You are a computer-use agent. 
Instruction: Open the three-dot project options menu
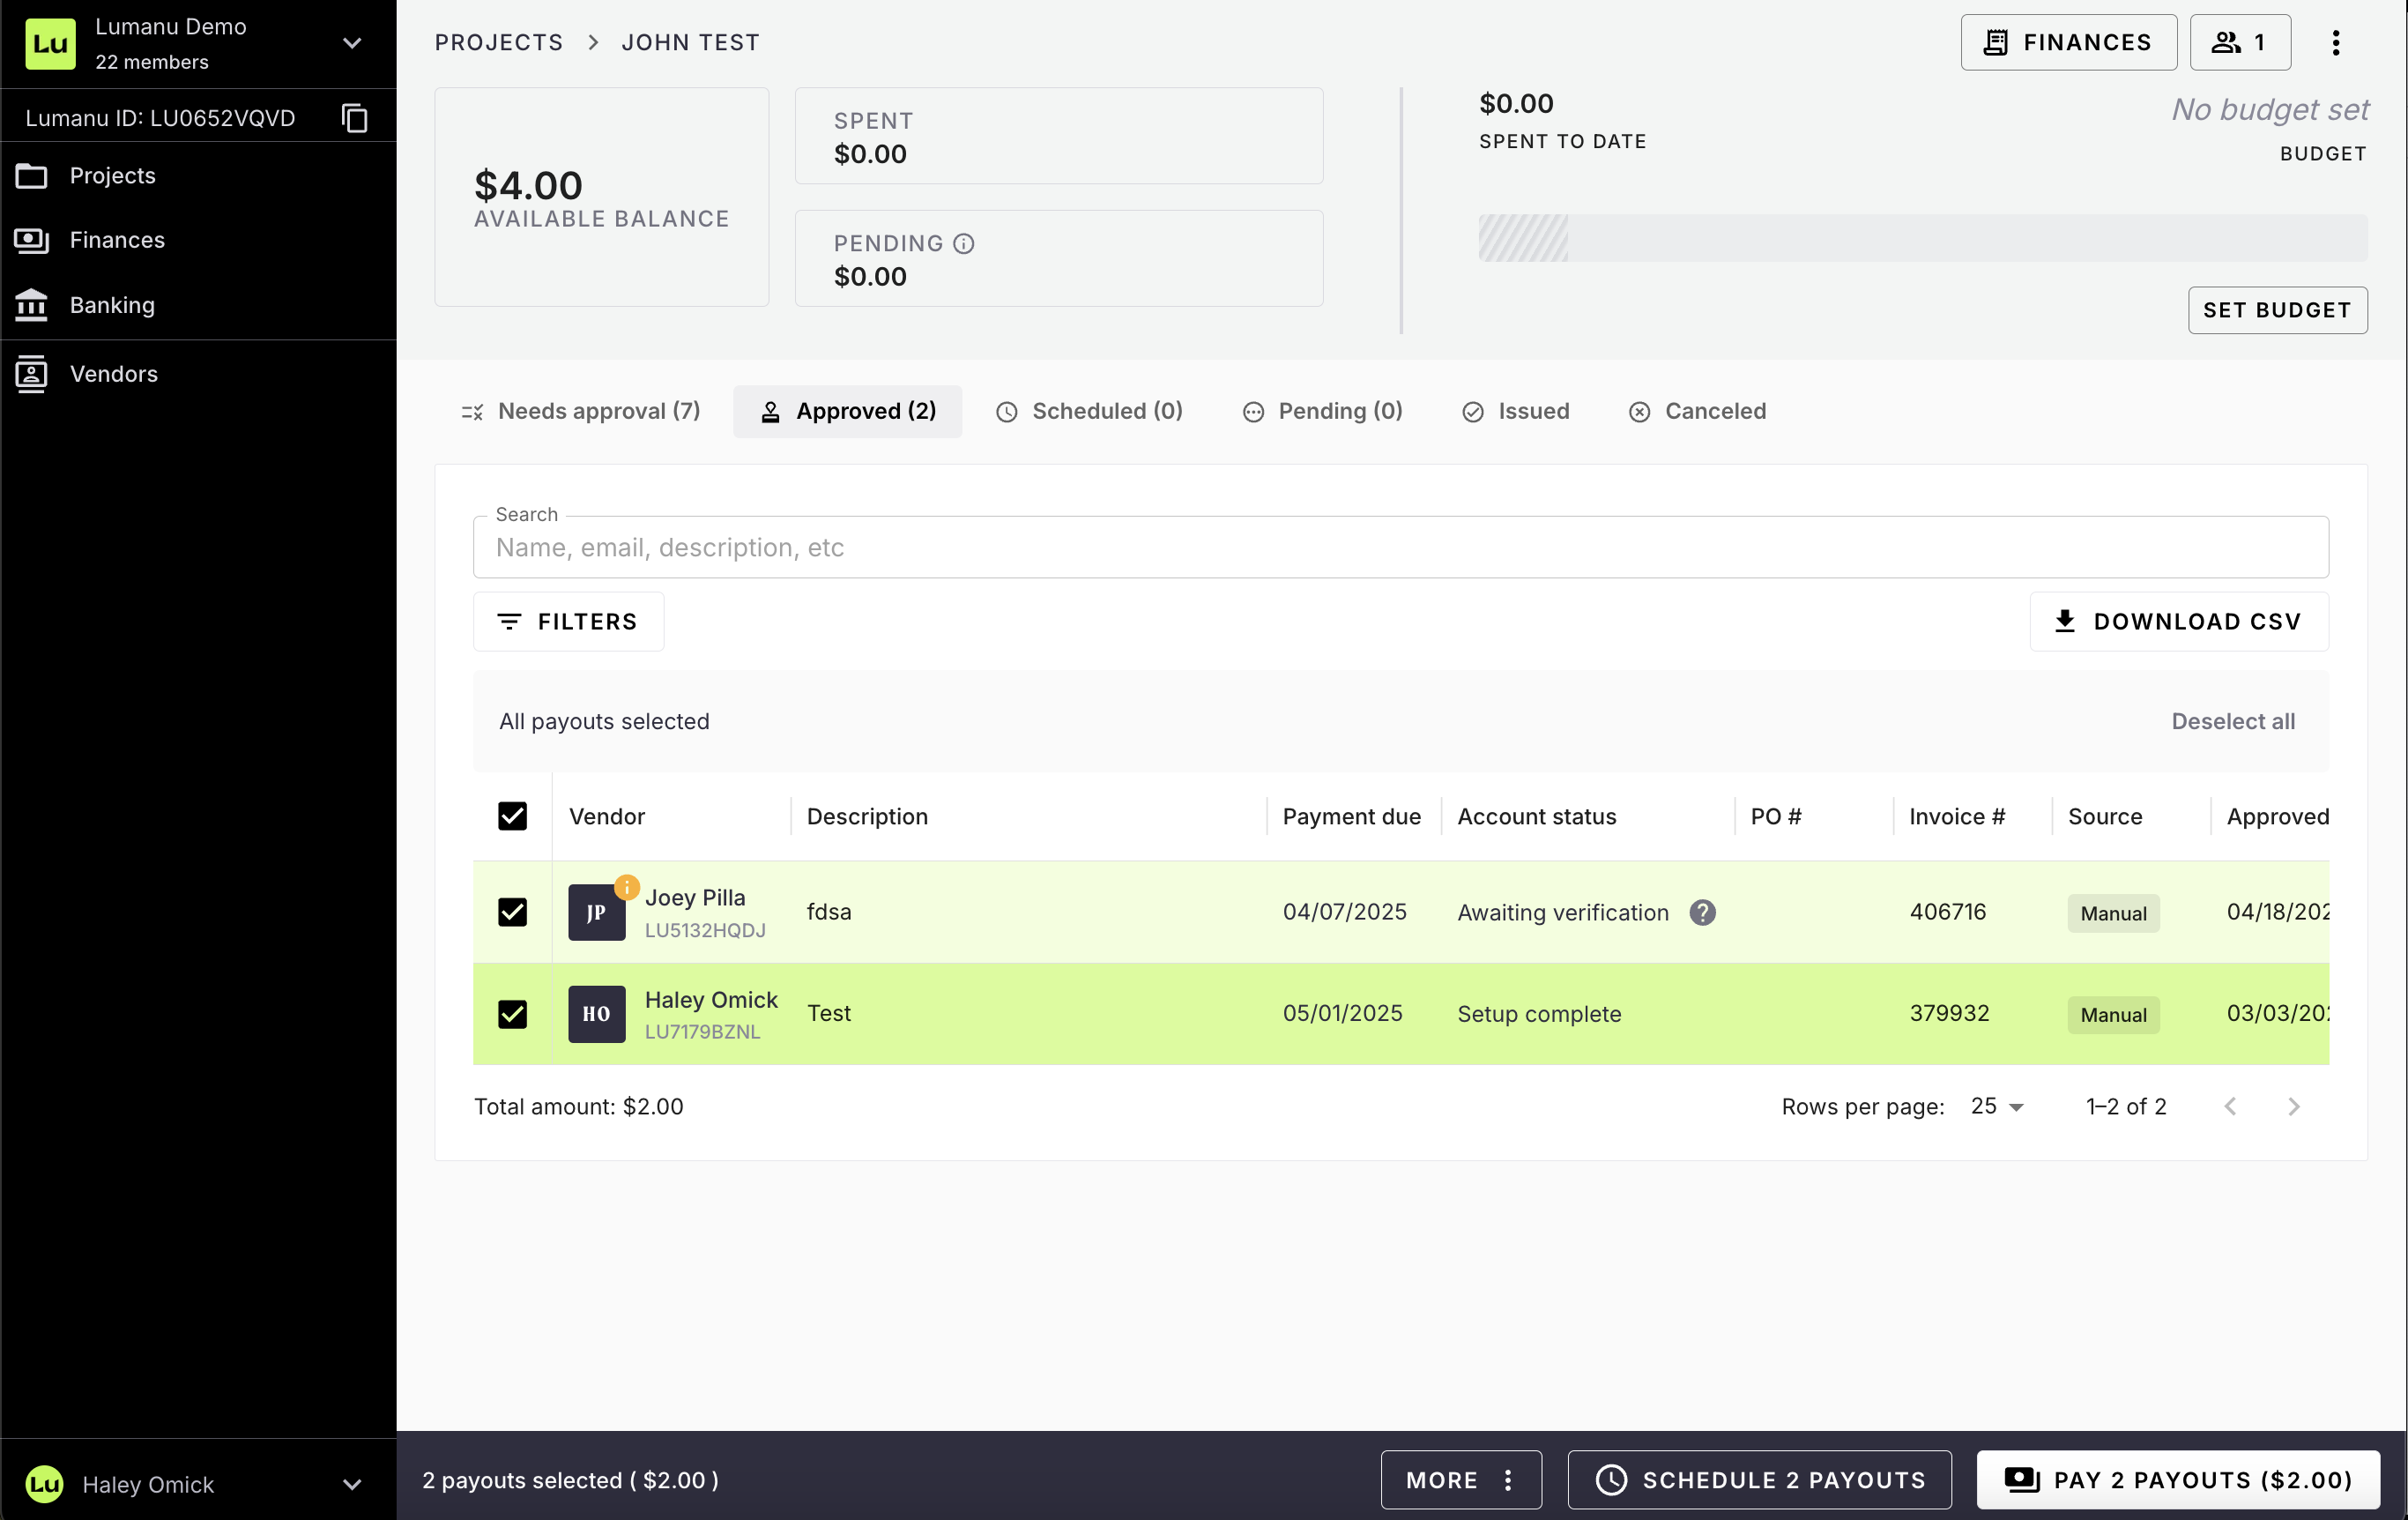pyautogui.click(x=2335, y=42)
